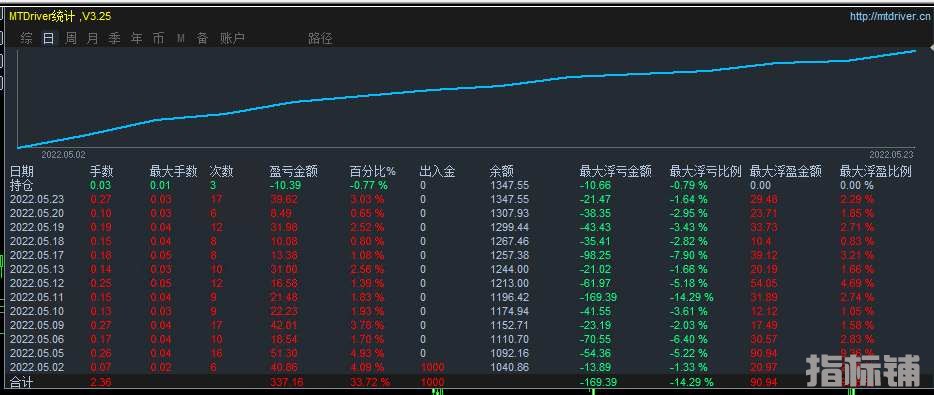
Task: Open the 周 weekly tab
Action: click(x=71, y=39)
